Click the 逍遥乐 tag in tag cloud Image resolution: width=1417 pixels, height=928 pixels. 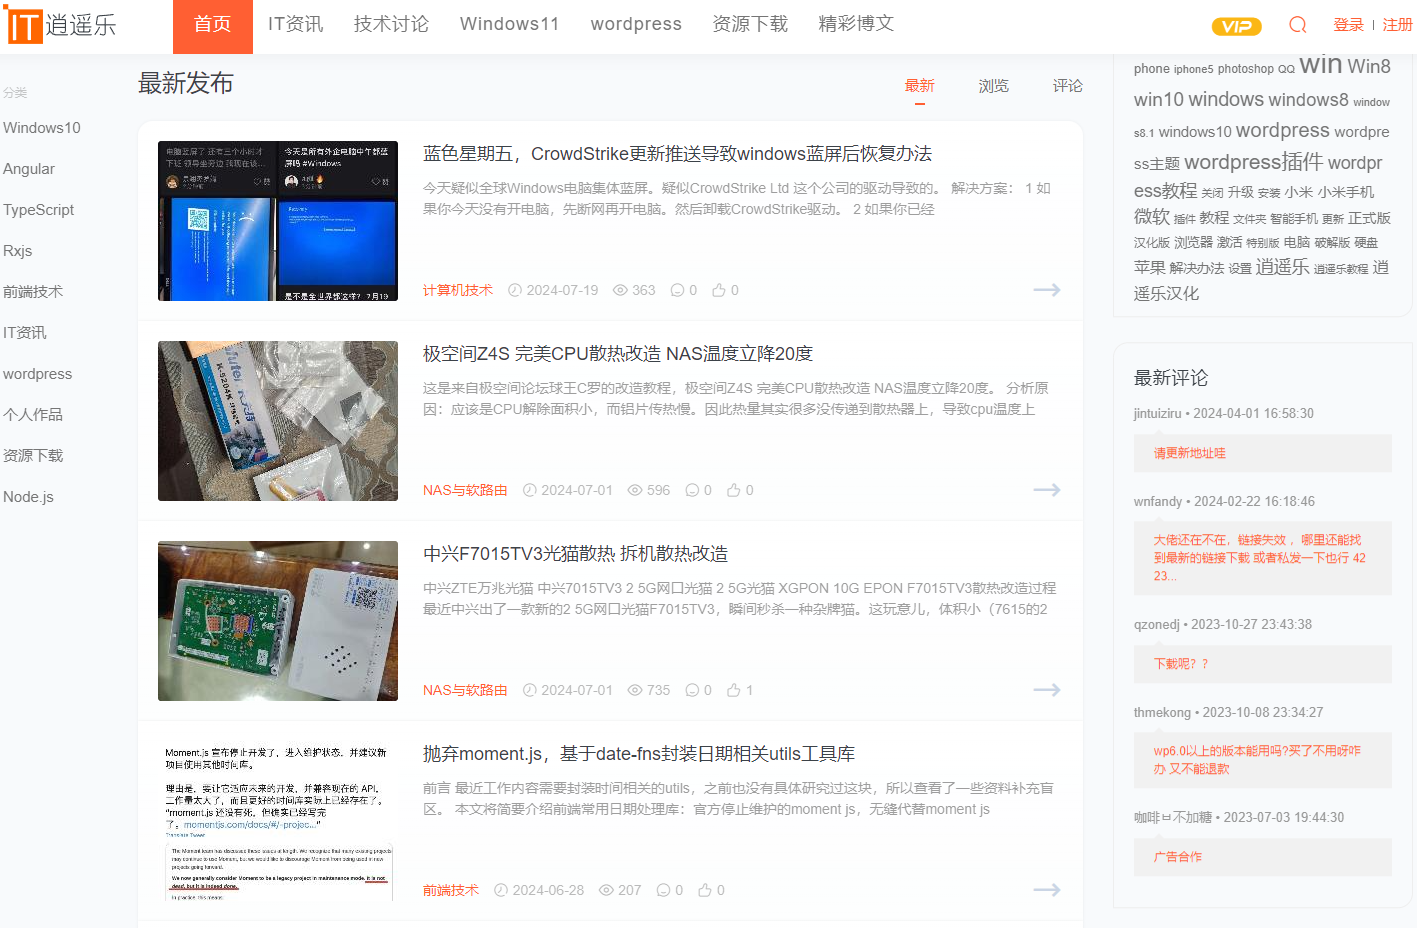1283,267
